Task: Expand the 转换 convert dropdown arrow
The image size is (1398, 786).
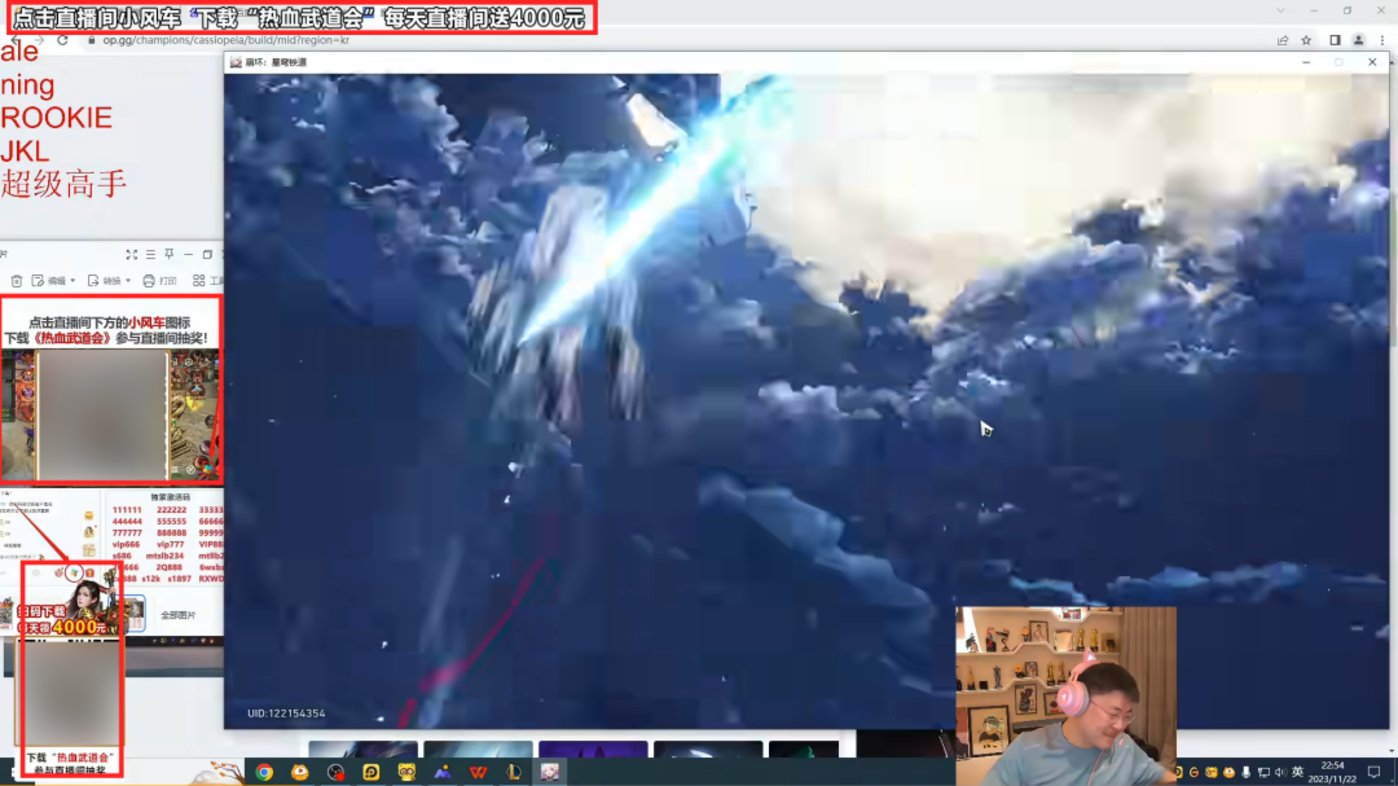Action: [x=128, y=281]
